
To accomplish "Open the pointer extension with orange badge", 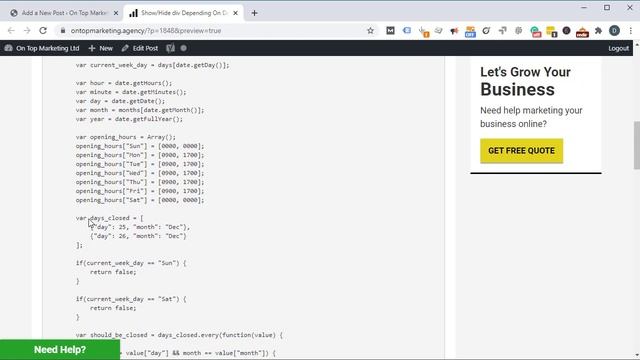I will [424, 31].
